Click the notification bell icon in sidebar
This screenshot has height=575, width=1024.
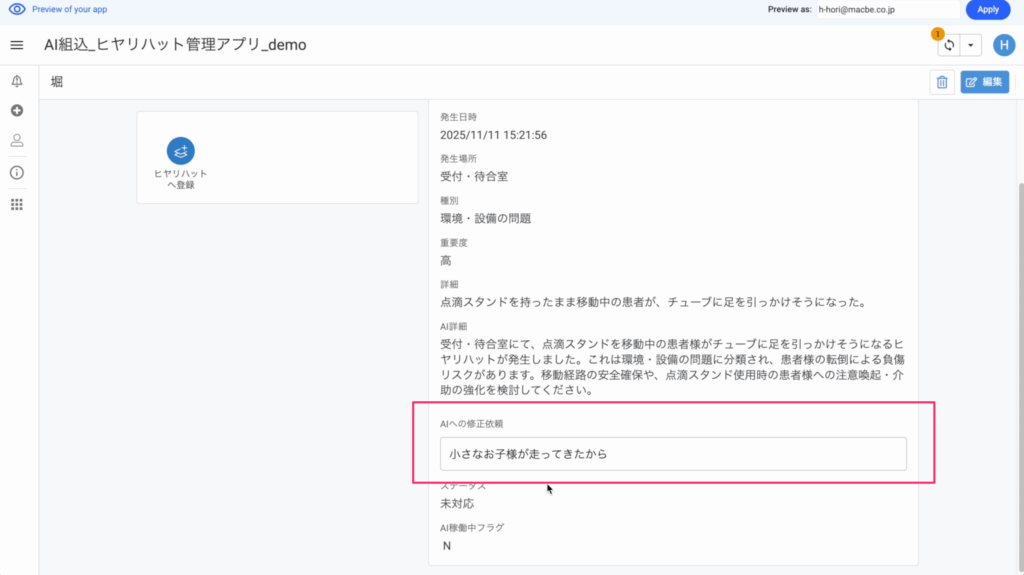point(16,81)
